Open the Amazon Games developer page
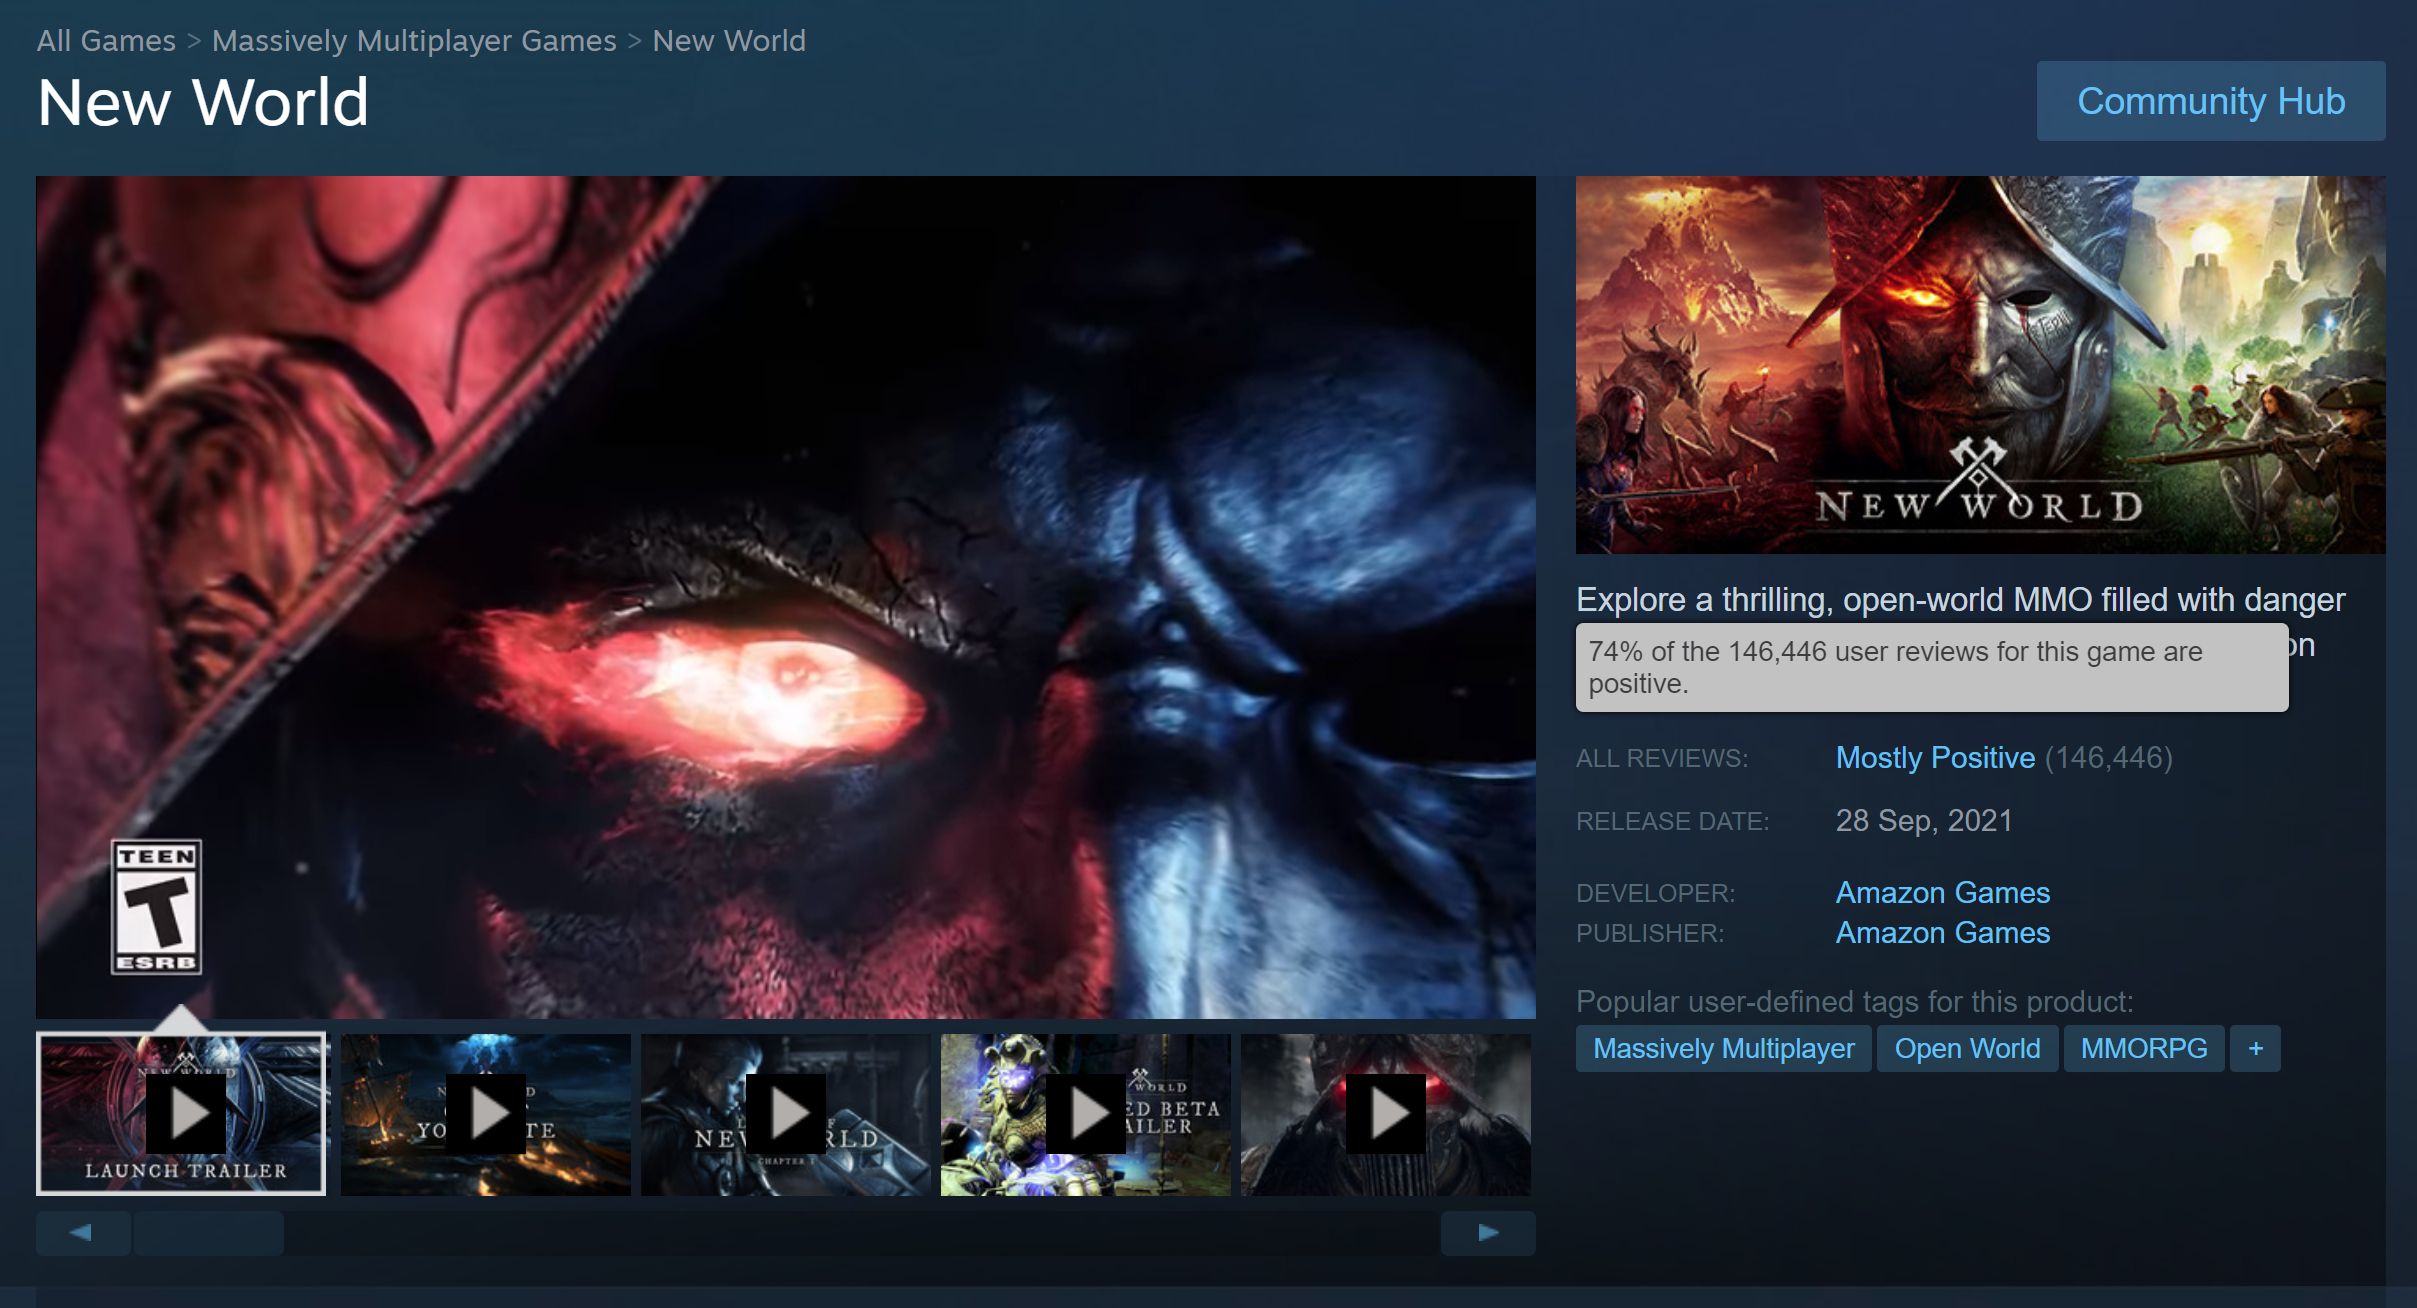The height and width of the screenshot is (1308, 2417). (x=1943, y=892)
